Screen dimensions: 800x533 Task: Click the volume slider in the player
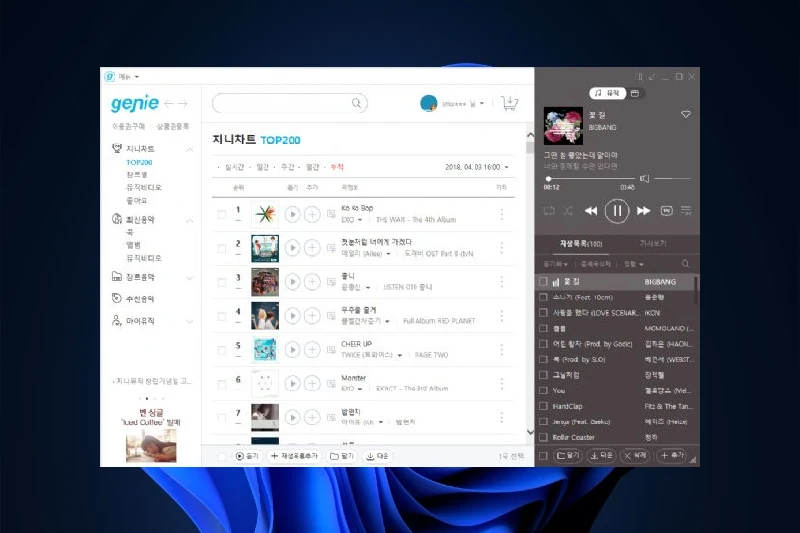(x=672, y=179)
